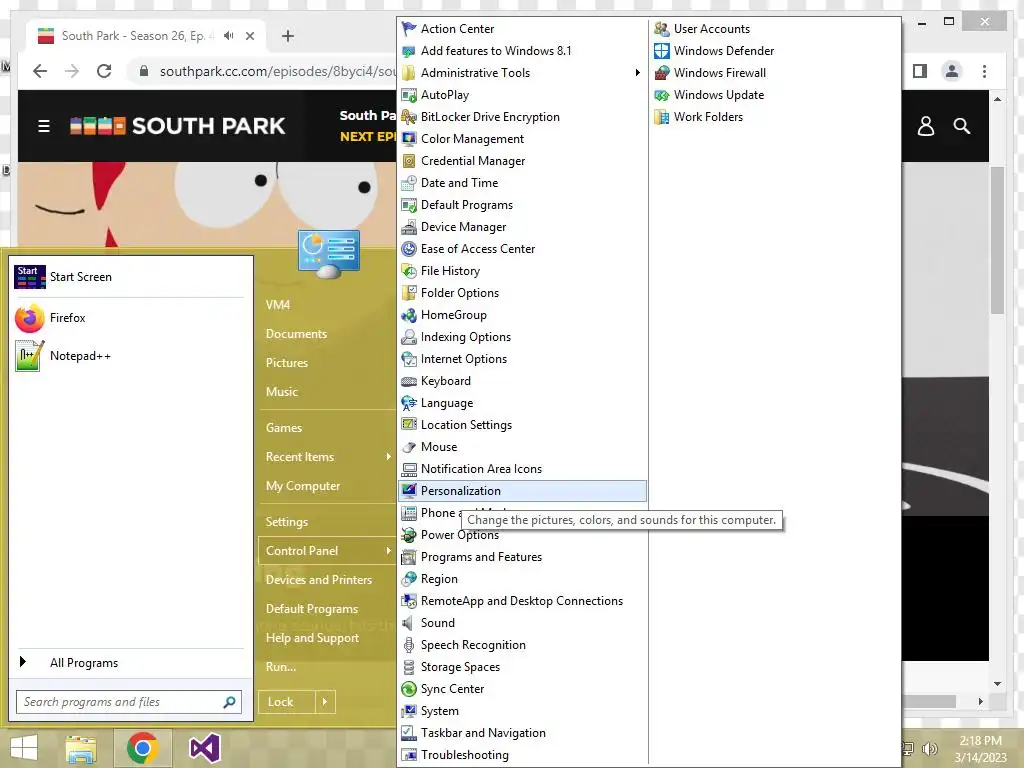Image resolution: width=1024 pixels, height=768 pixels.
Task: Click the clock showing 2:18 PM
Action: 980,741
